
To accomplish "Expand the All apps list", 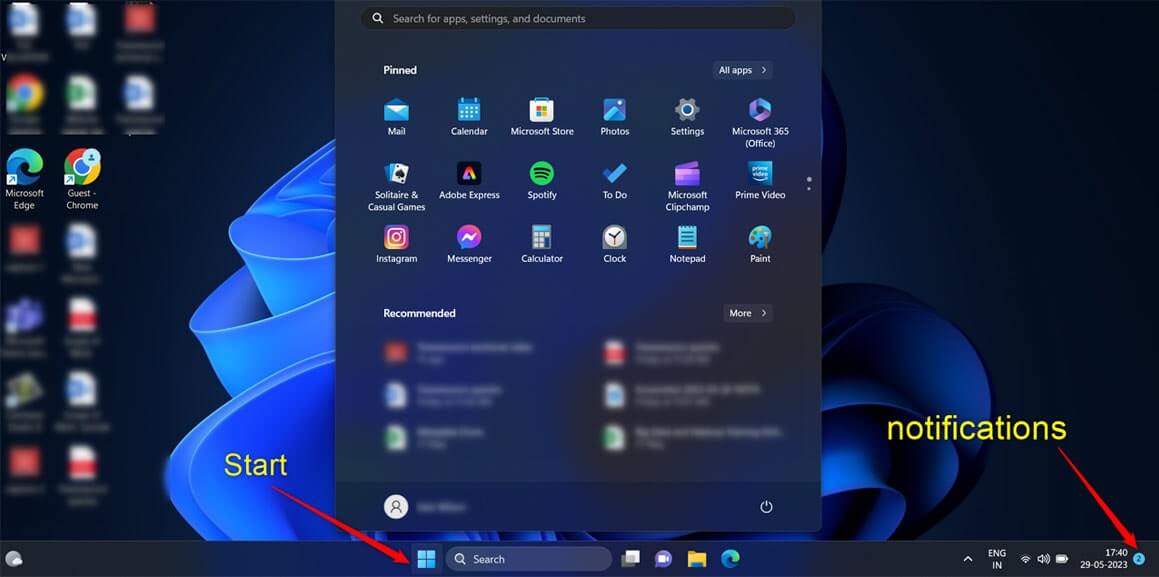I will click(743, 70).
